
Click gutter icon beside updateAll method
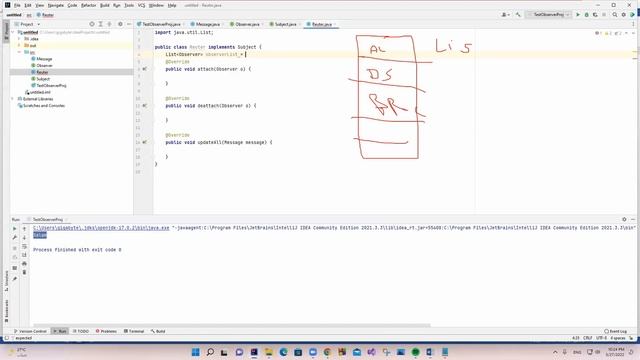[144, 142]
